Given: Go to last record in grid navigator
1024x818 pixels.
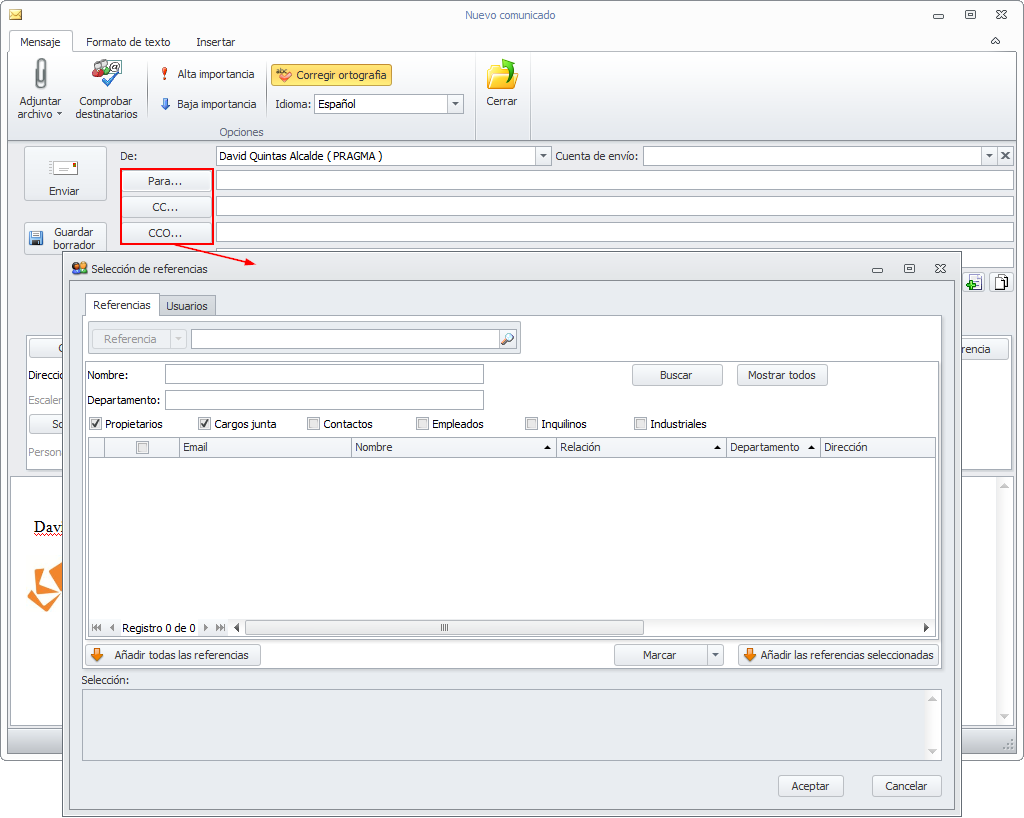Looking at the screenshot, I should tap(221, 627).
